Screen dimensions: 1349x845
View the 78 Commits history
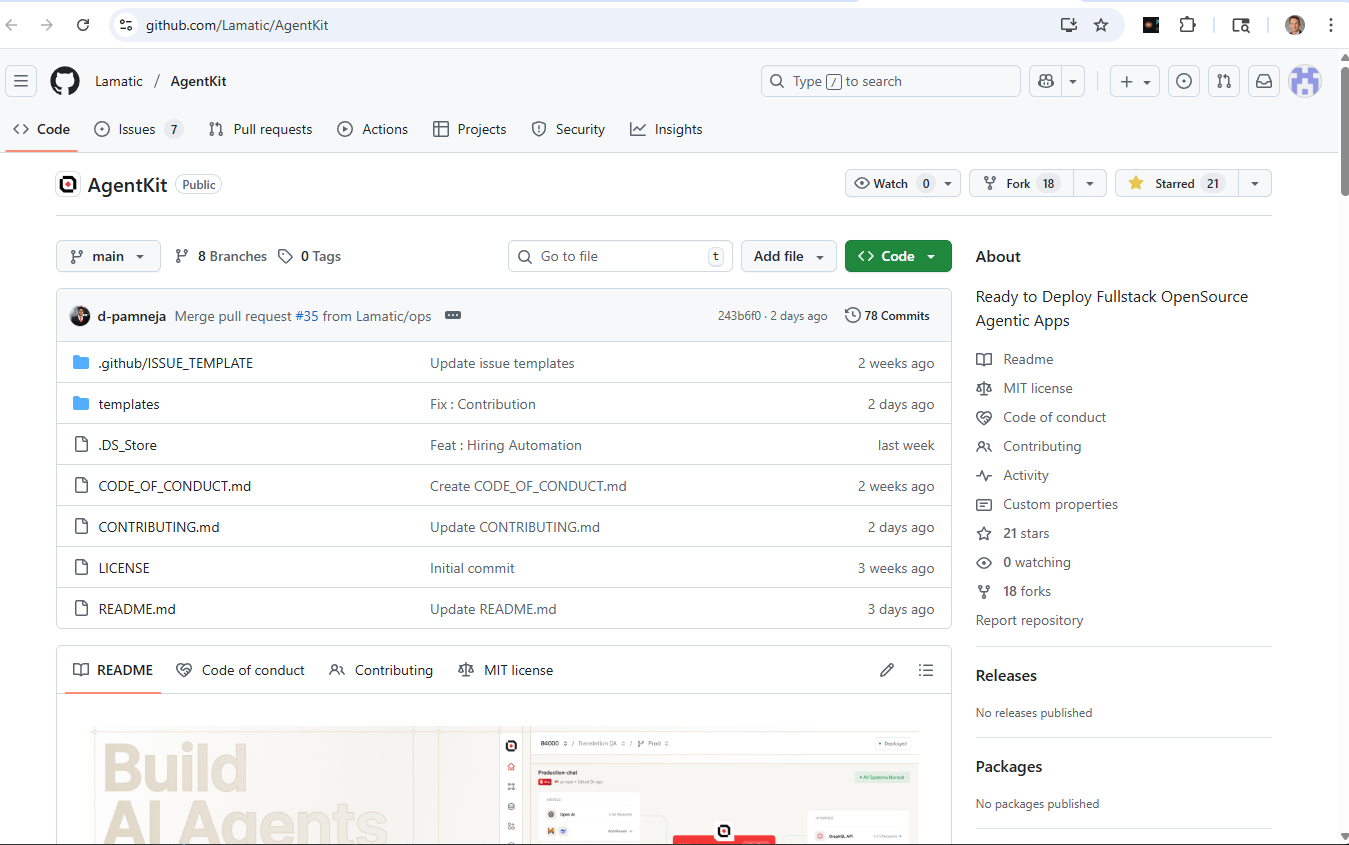(887, 315)
